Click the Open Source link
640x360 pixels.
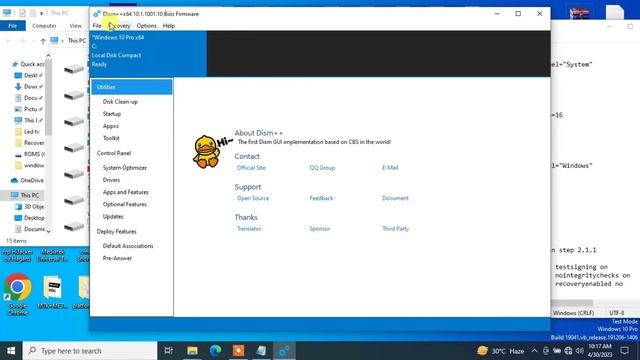coord(253,198)
